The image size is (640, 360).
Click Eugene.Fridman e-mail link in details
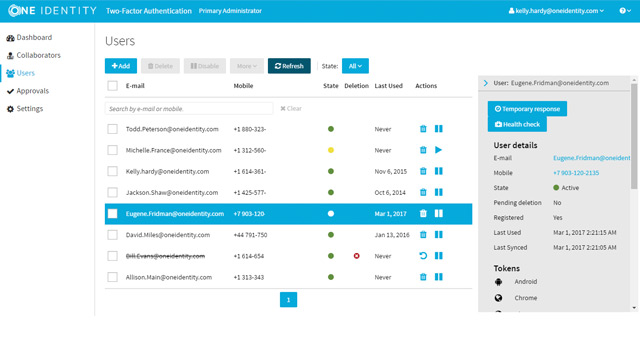point(591,158)
